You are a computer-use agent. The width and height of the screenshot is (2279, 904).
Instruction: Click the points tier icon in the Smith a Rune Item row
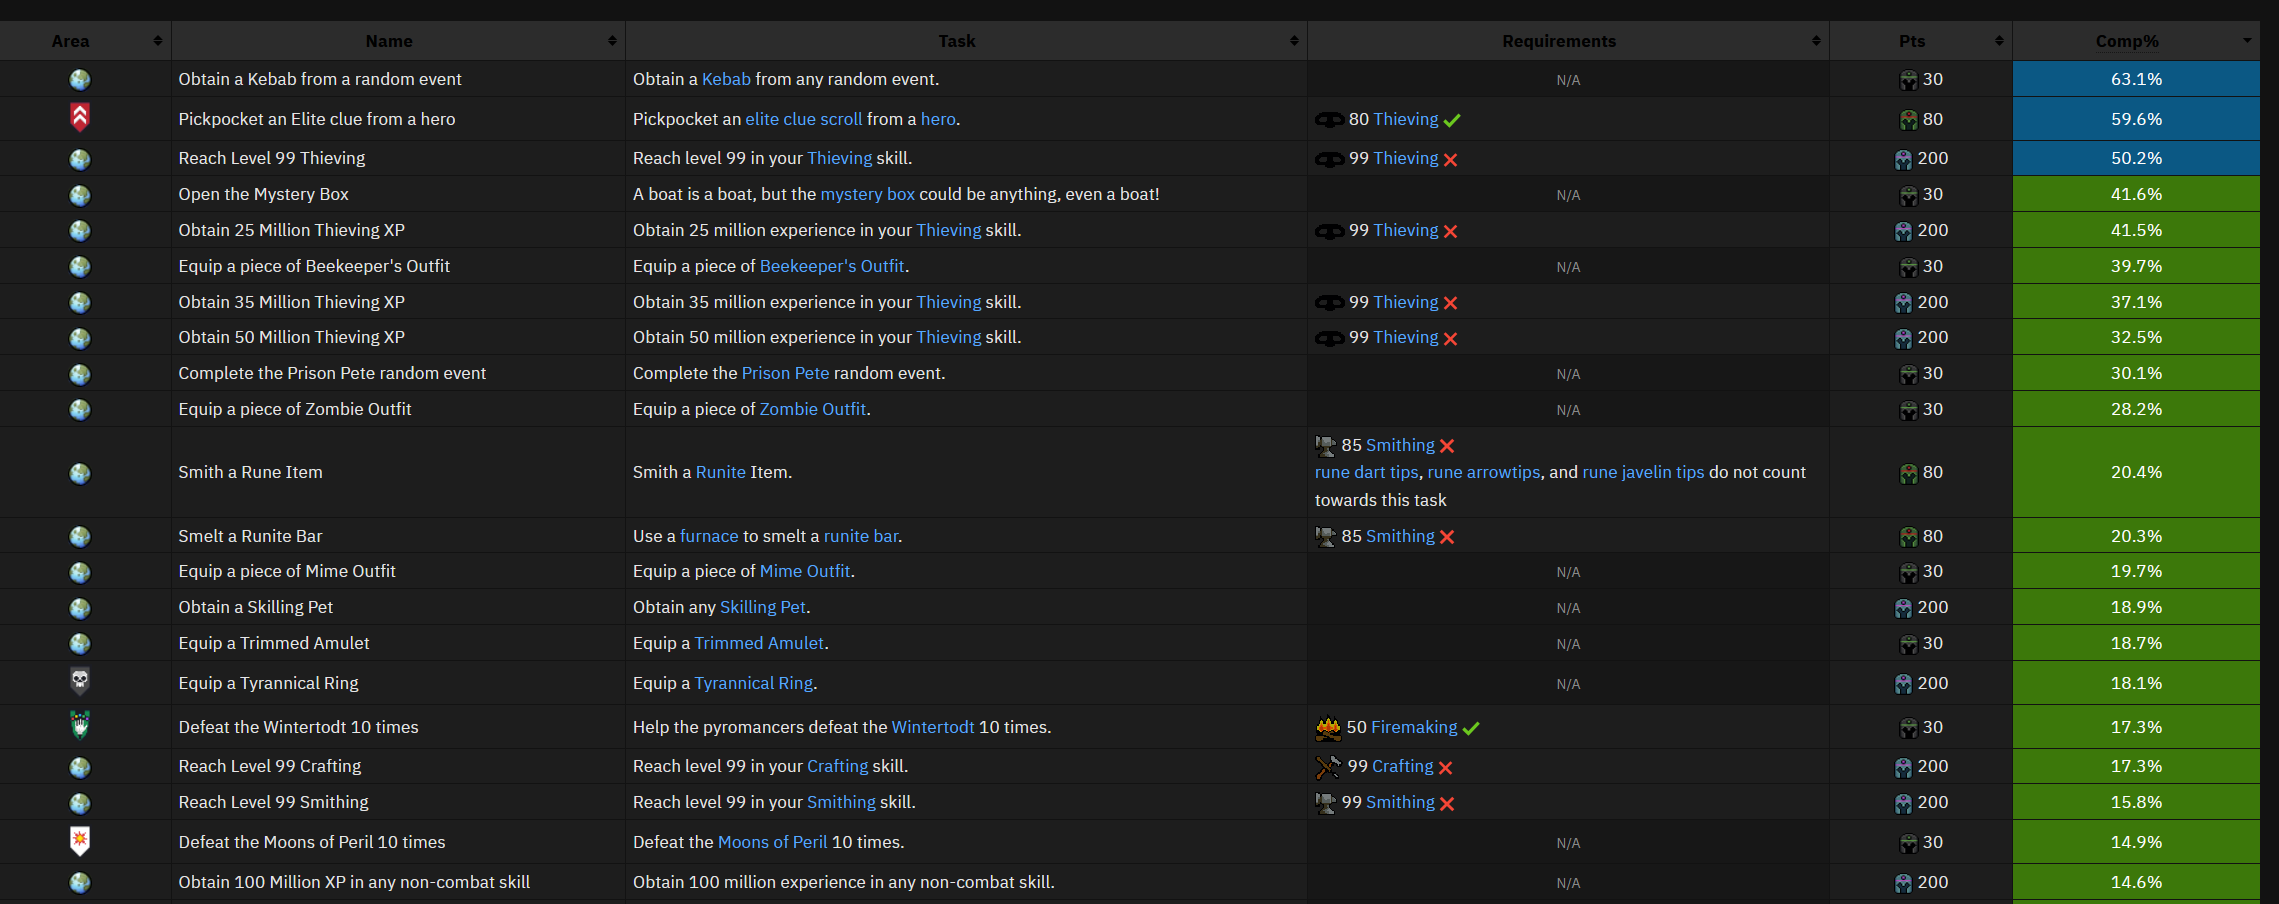tap(1908, 473)
